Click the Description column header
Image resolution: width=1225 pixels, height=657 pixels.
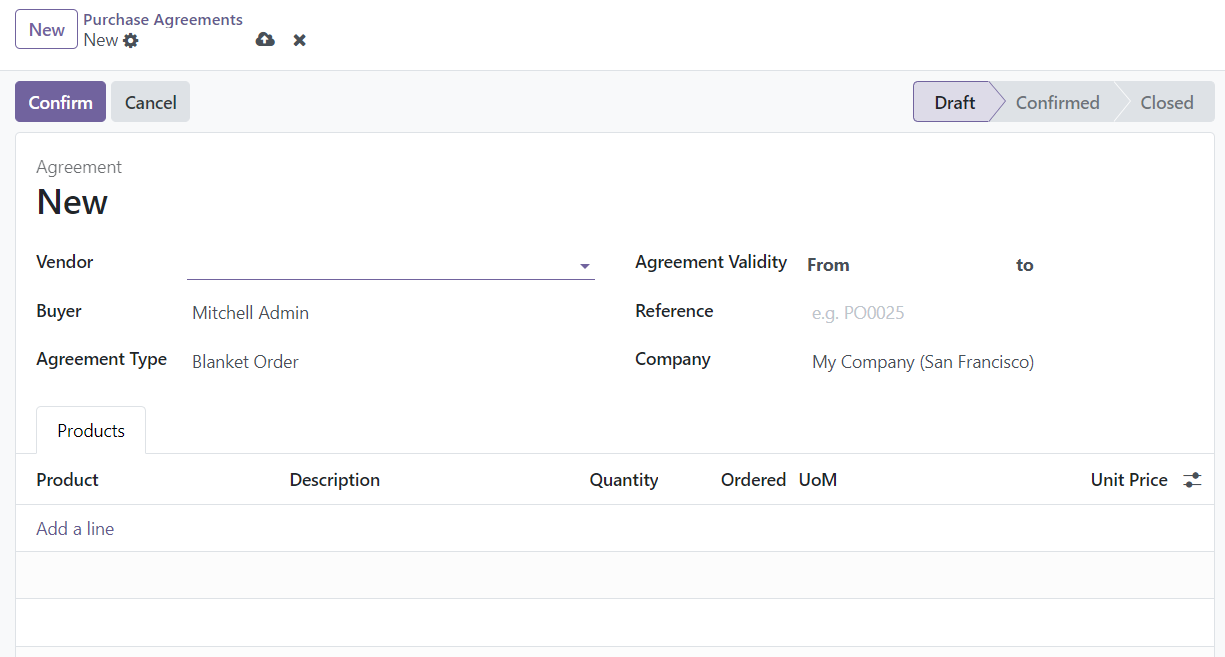335,480
